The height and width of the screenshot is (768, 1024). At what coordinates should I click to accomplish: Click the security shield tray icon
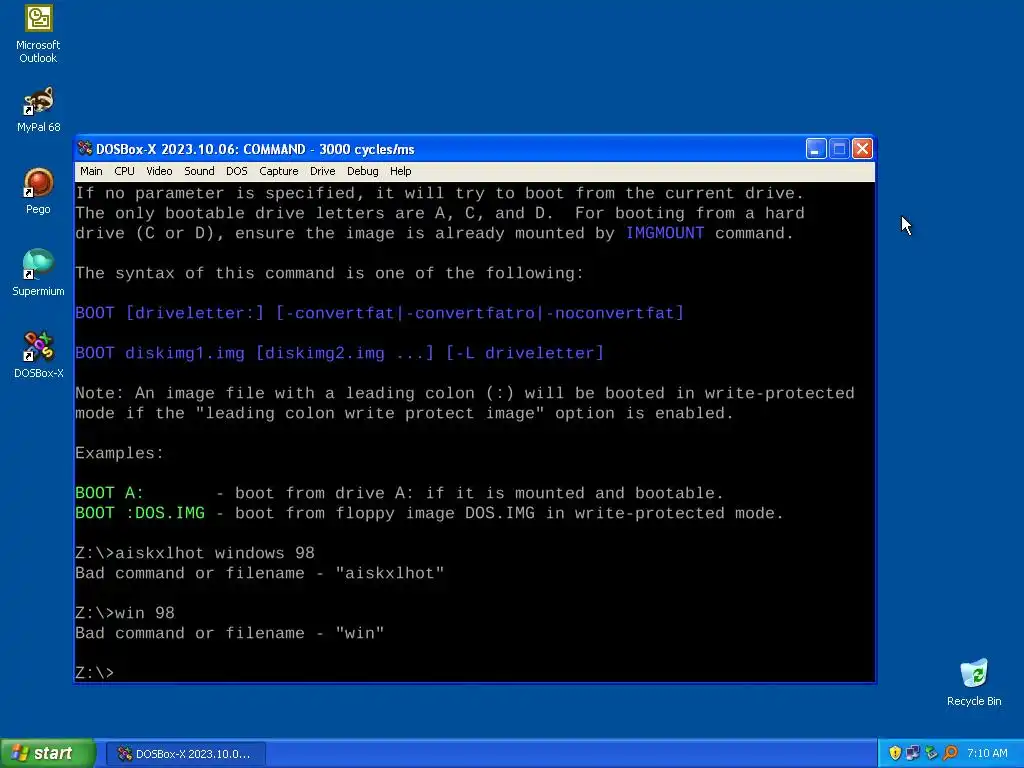click(x=895, y=753)
